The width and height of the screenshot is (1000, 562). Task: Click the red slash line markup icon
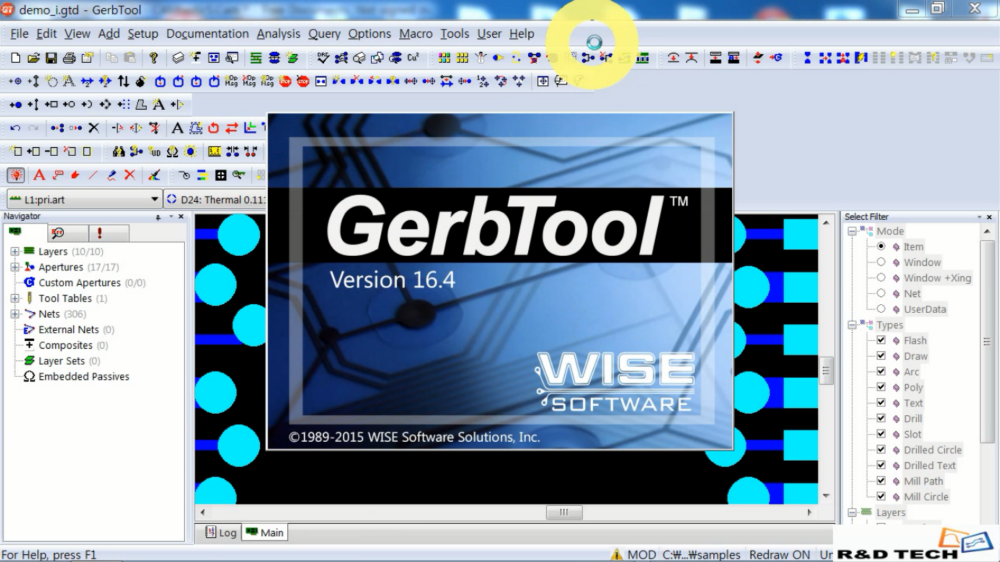[x=93, y=175]
